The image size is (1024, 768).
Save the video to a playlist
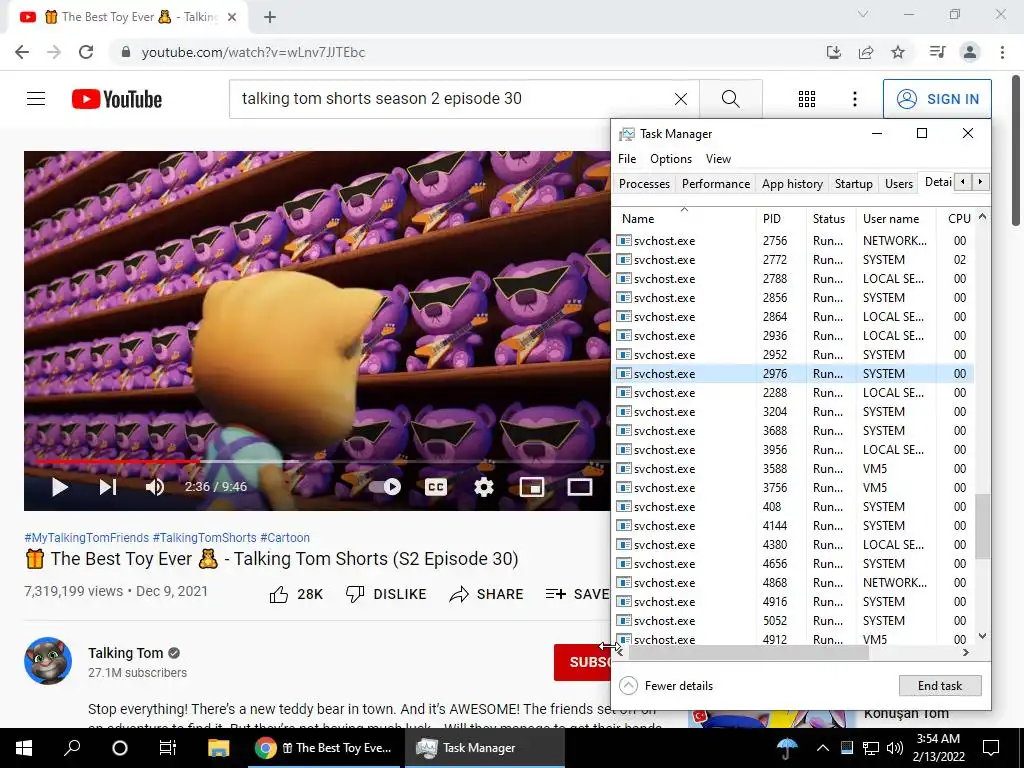pyautogui.click(x=577, y=594)
